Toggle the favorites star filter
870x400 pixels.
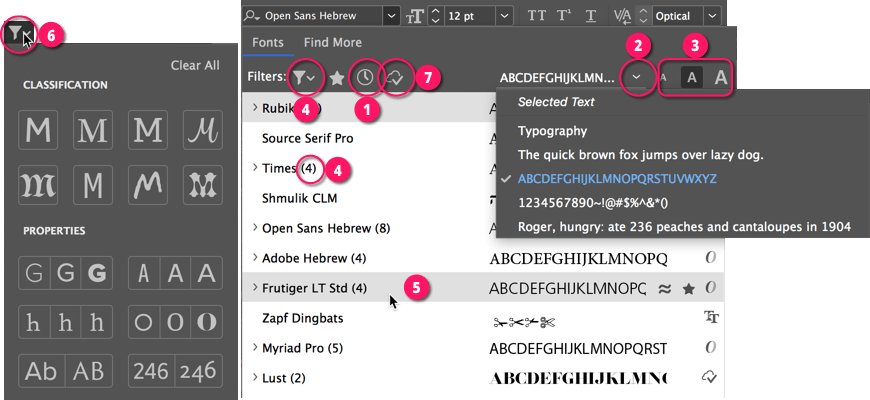click(337, 78)
